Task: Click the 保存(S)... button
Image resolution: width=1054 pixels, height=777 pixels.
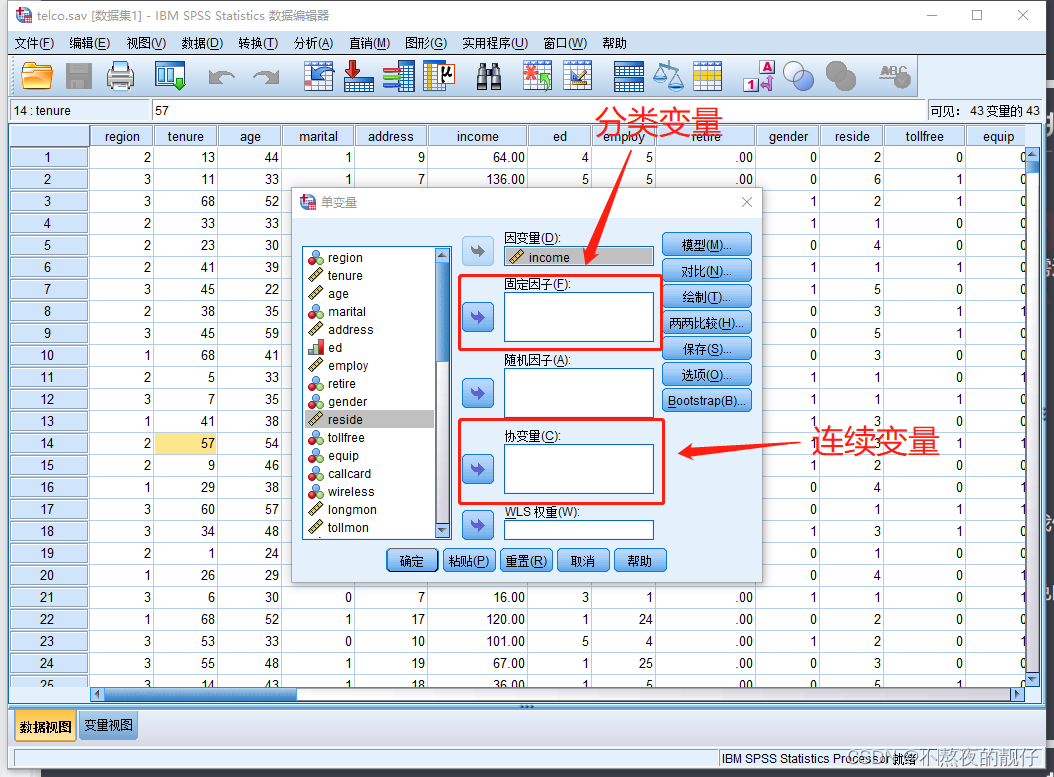Action: (x=706, y=349)
